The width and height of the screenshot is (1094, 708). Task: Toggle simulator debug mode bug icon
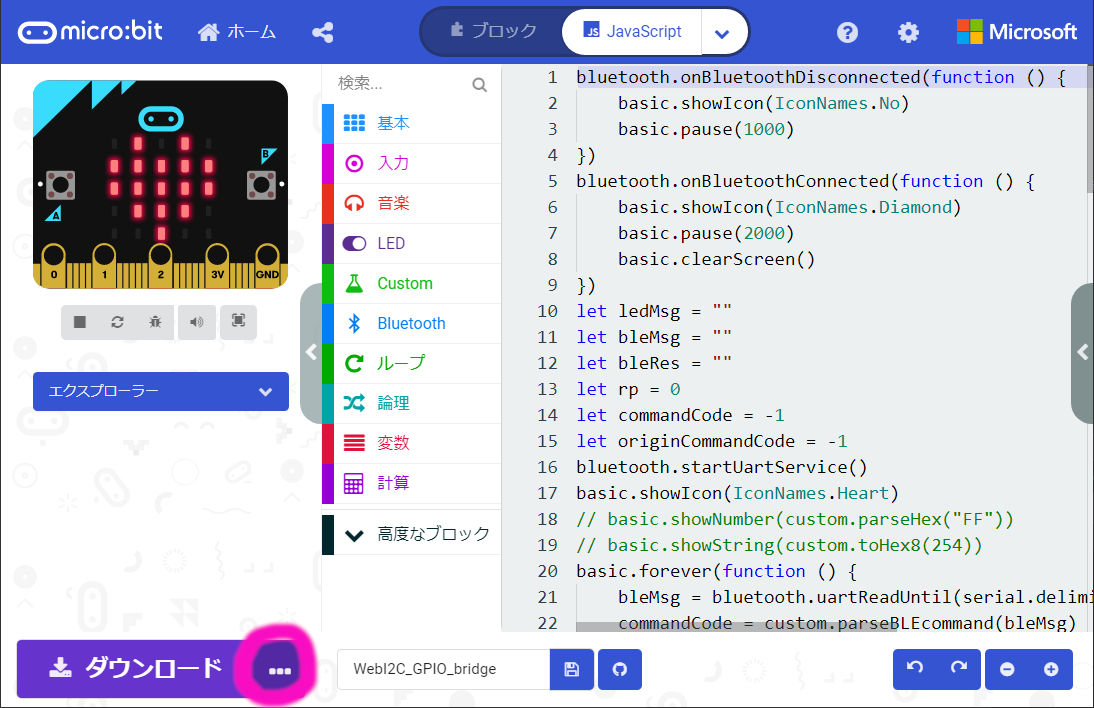156,322
